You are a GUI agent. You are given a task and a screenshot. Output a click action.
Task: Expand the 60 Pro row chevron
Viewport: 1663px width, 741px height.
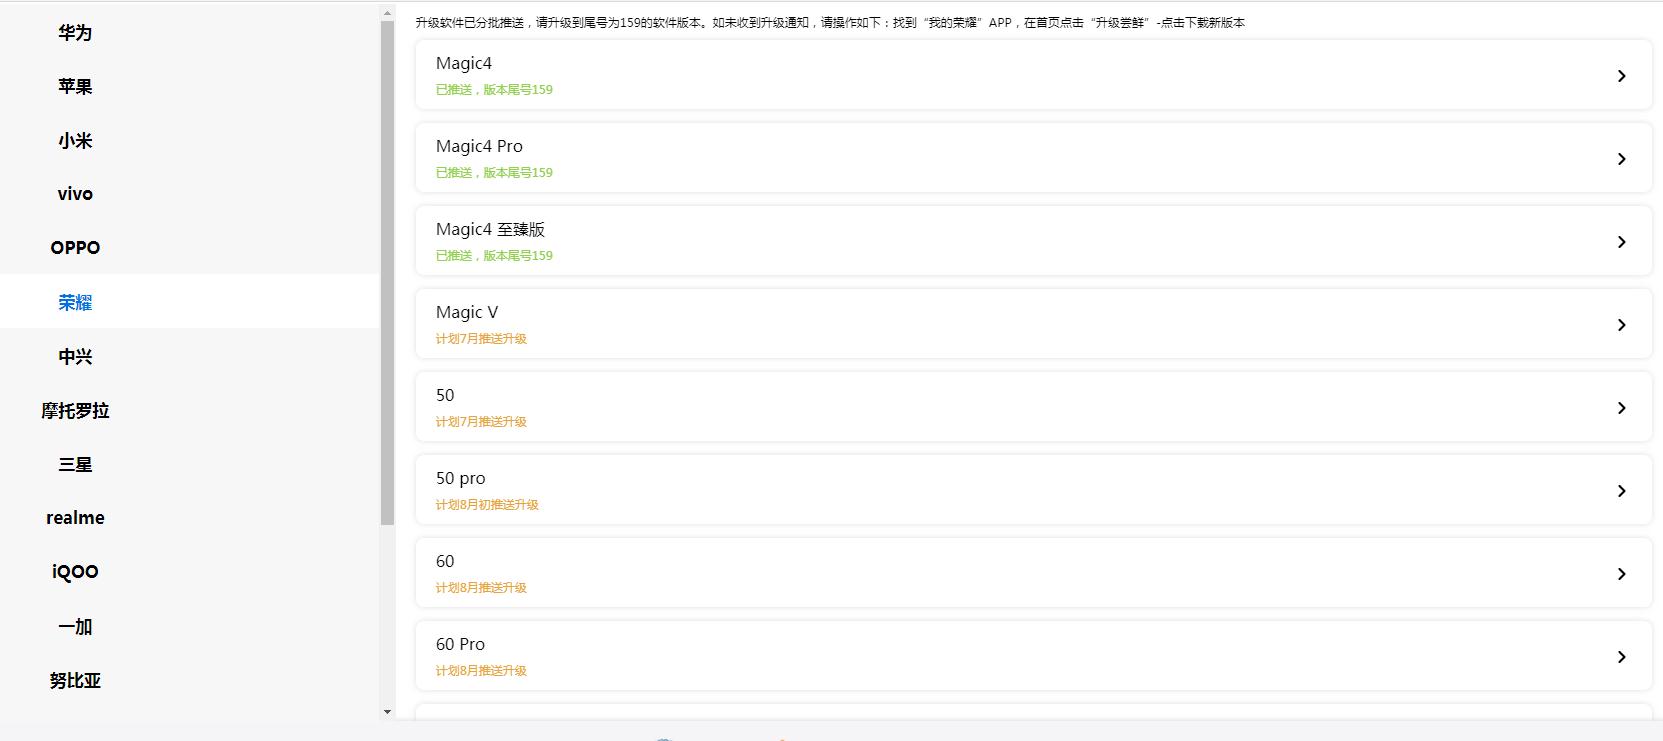coord(1621,657)
